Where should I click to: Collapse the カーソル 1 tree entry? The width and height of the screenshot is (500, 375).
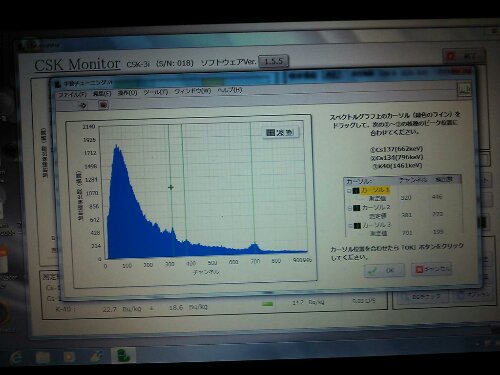[x=349, y=191]
